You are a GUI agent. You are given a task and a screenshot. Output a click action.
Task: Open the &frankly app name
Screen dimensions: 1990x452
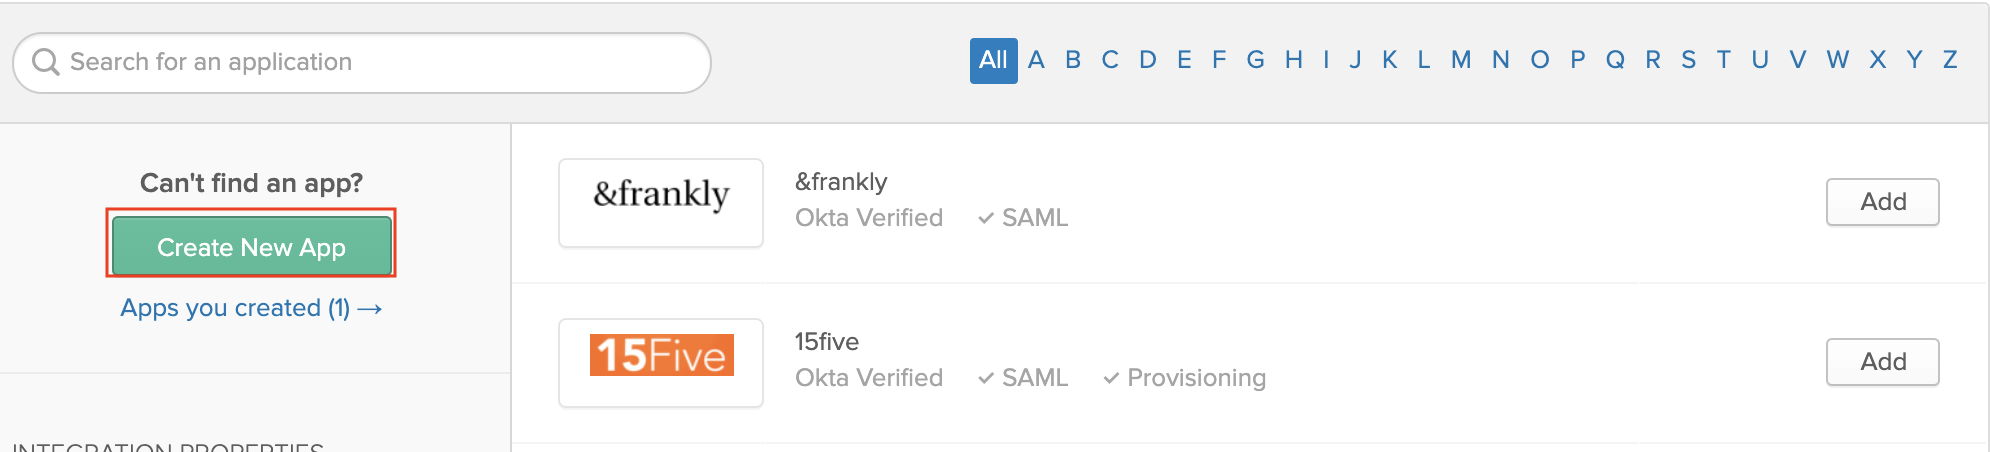coord(841,182)
